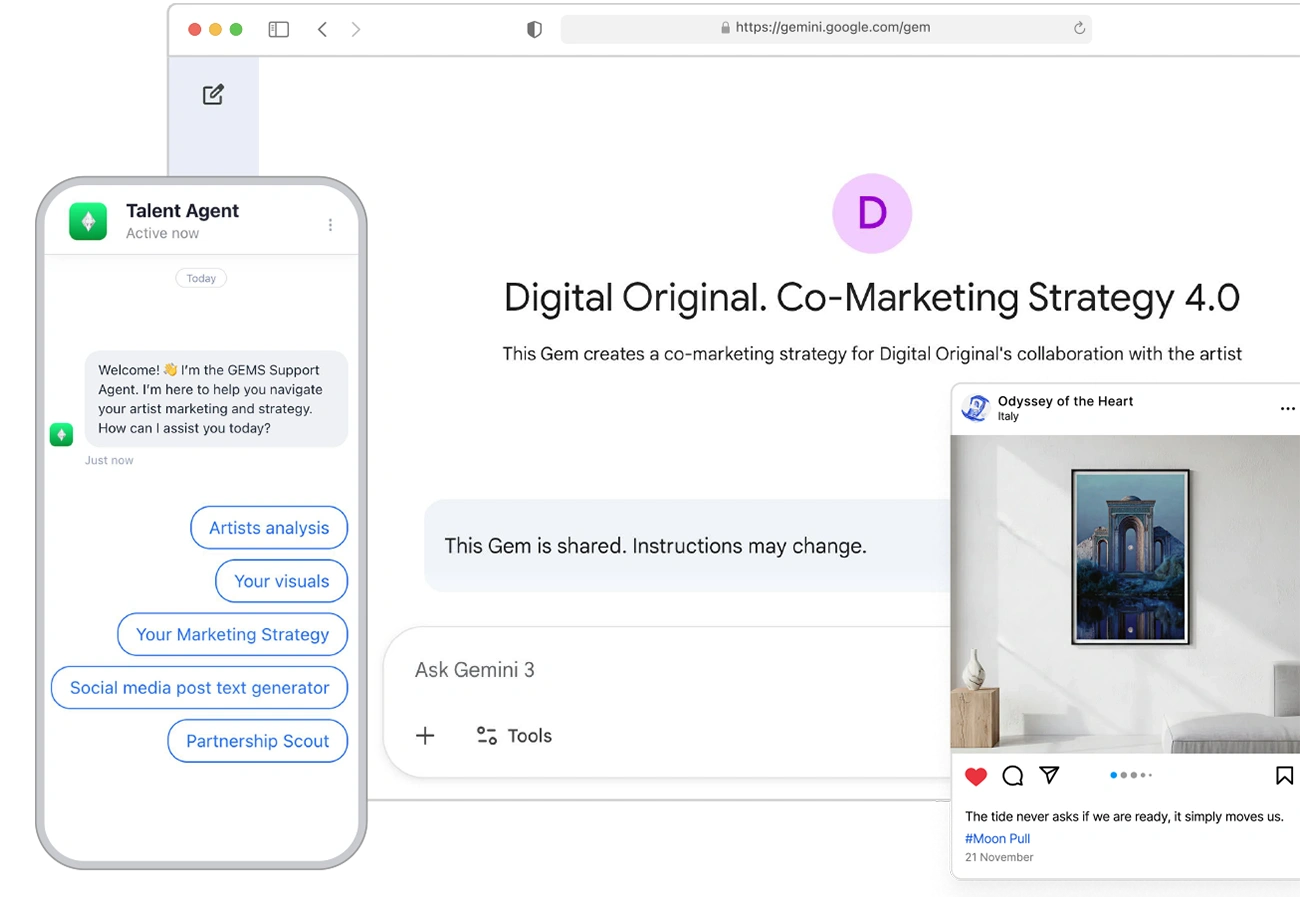Click the This Gem is shared notice

click(655, 546)
